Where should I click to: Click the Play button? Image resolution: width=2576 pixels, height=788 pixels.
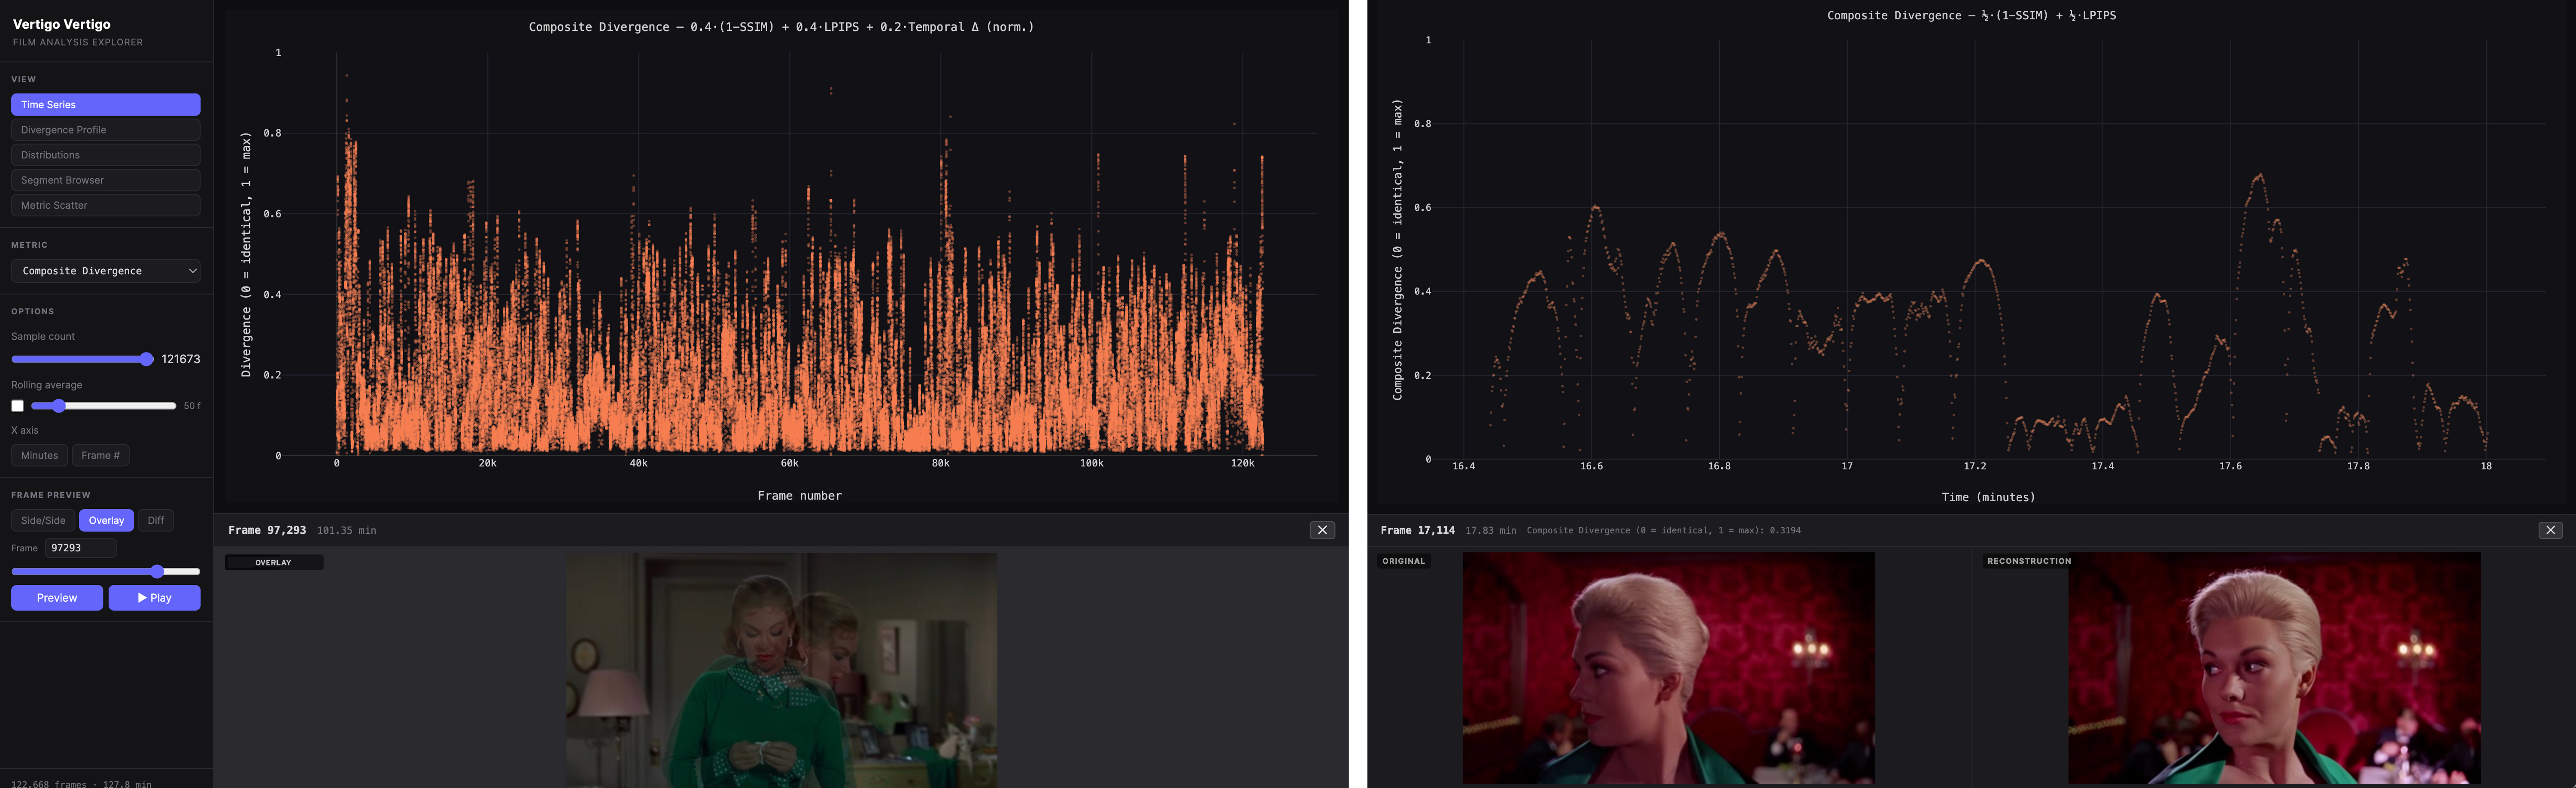[x=155, y=598]
